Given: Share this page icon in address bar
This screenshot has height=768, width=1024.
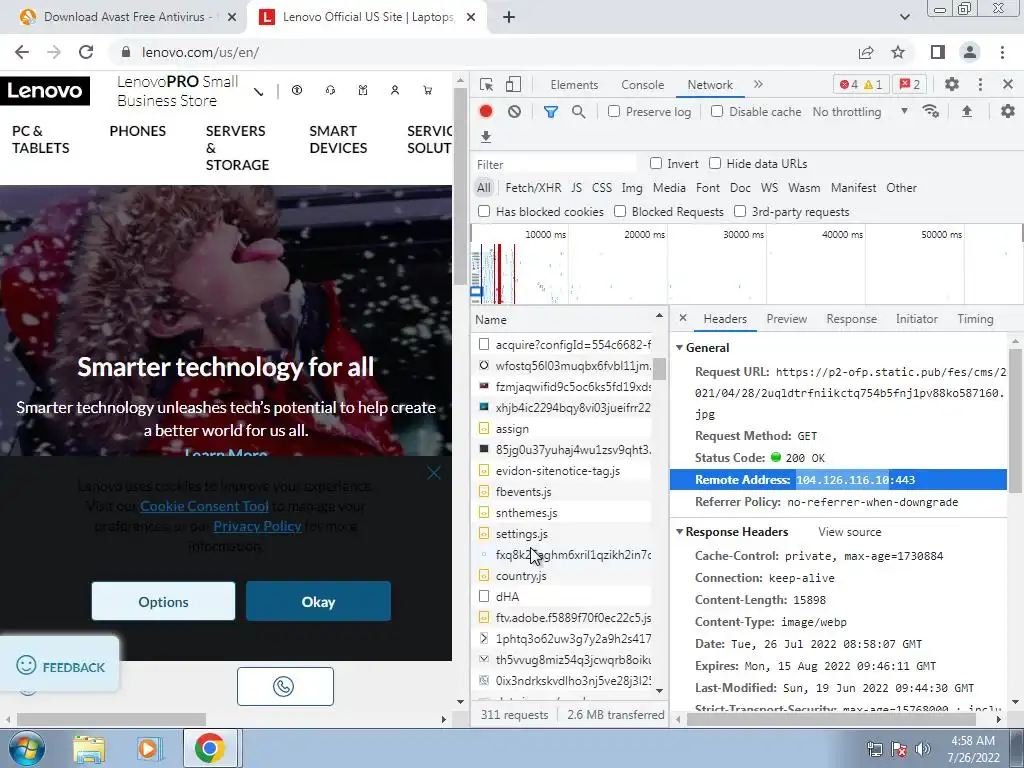Looking at the screenshot, I should click(x=866, y=52).
